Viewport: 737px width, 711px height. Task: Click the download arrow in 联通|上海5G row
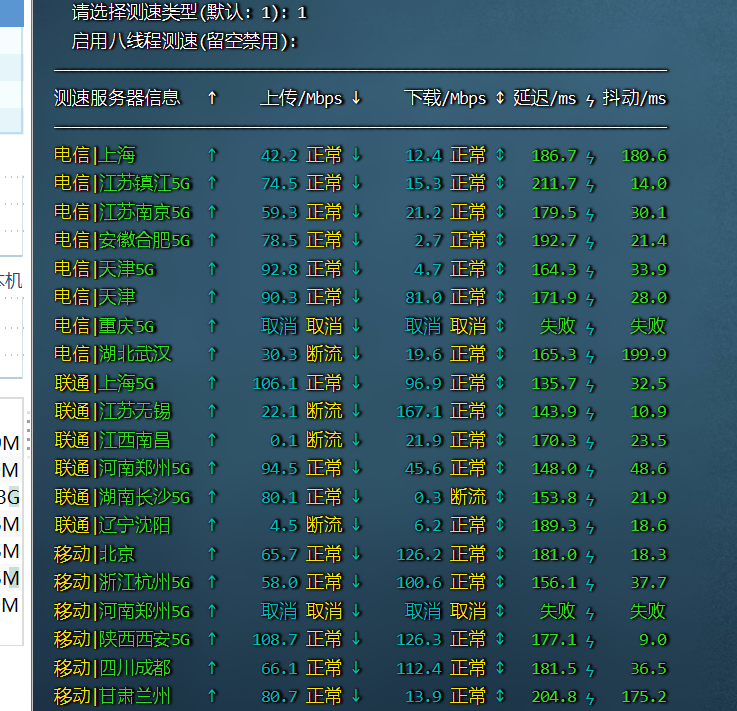click(x=356, y=383)
